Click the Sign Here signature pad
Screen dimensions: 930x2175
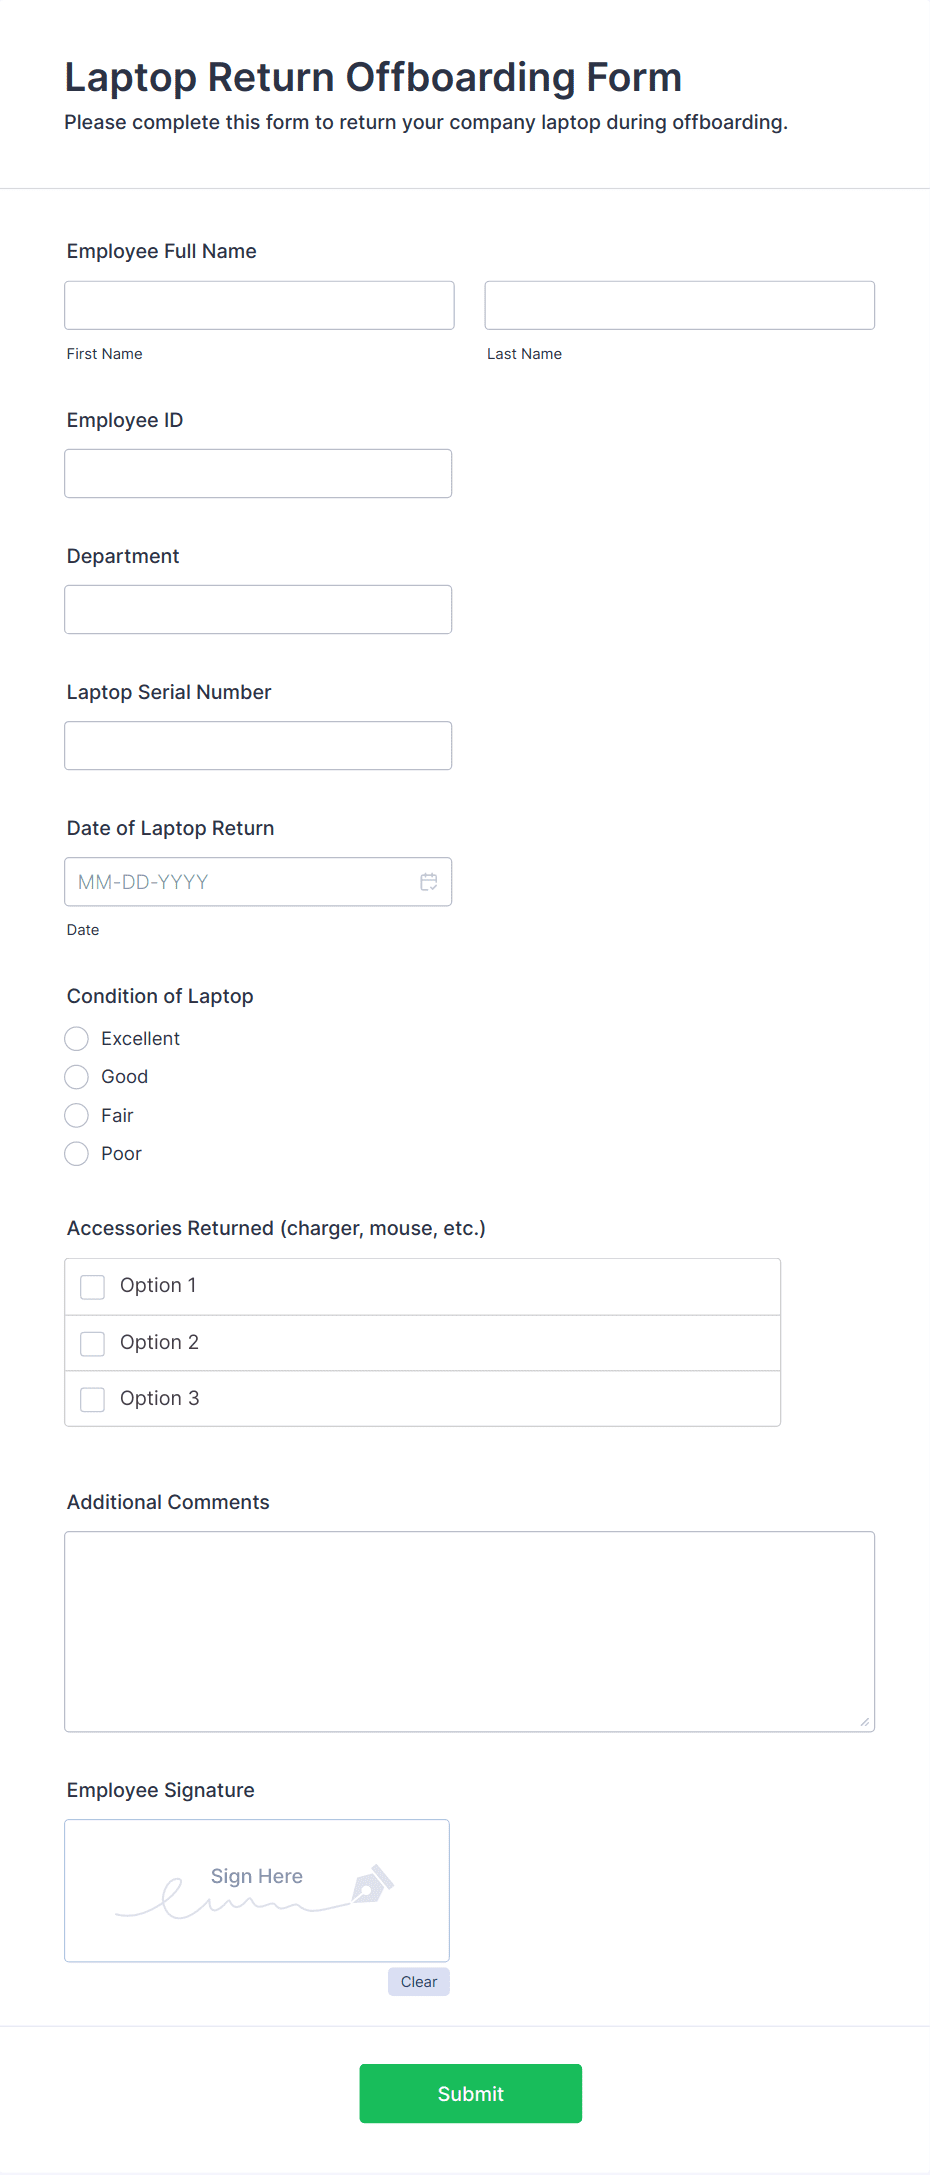(x=257, y=1890)
